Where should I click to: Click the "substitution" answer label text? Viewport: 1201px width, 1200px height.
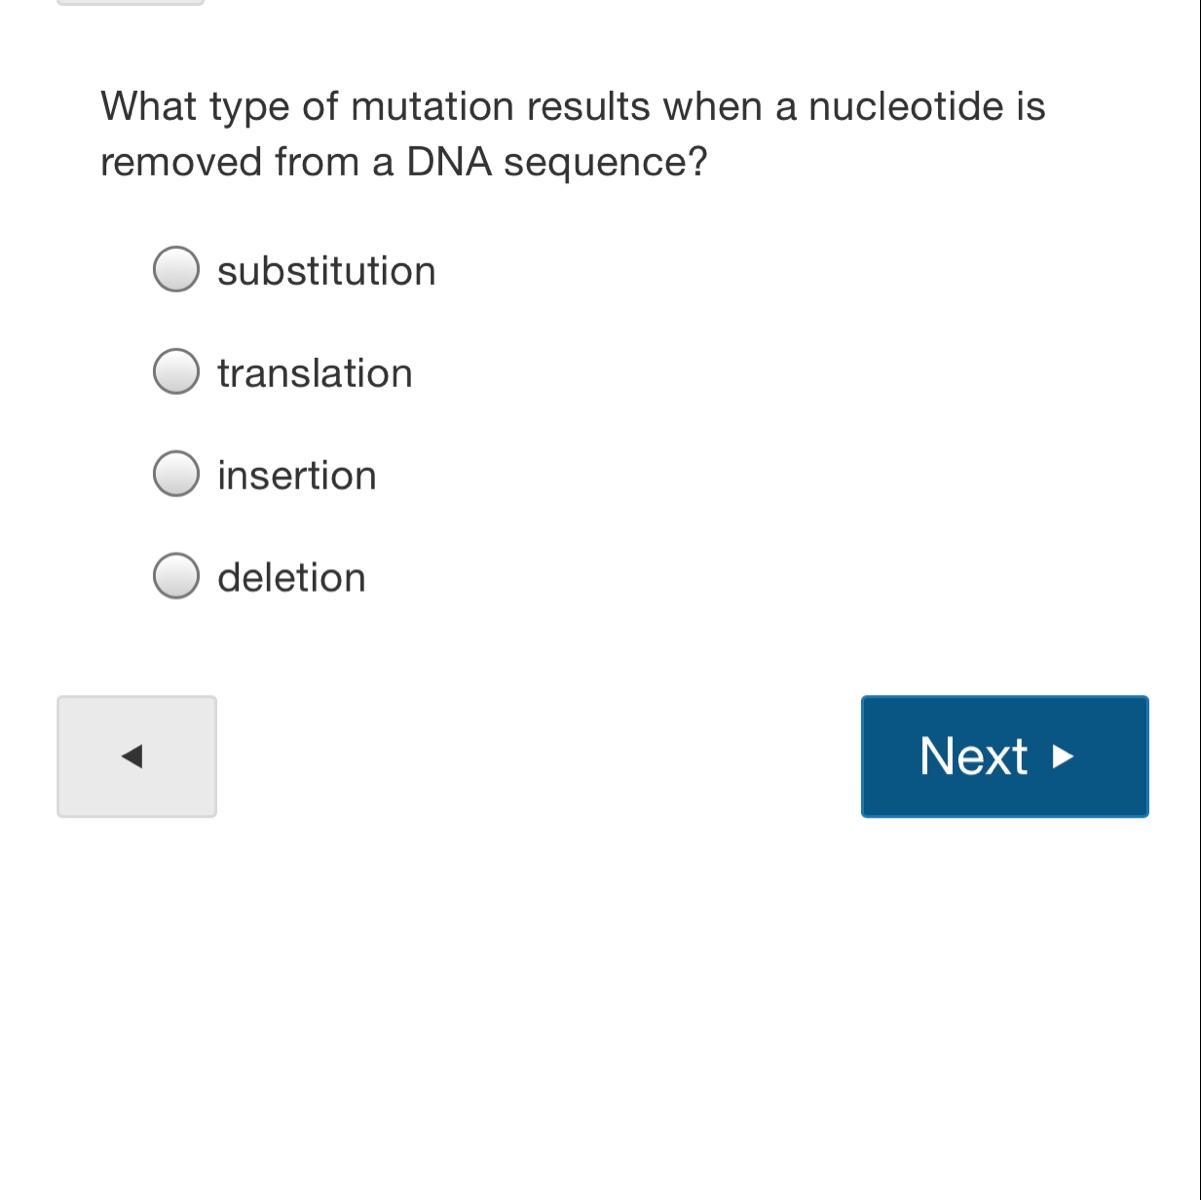click(x=326, y=271)
